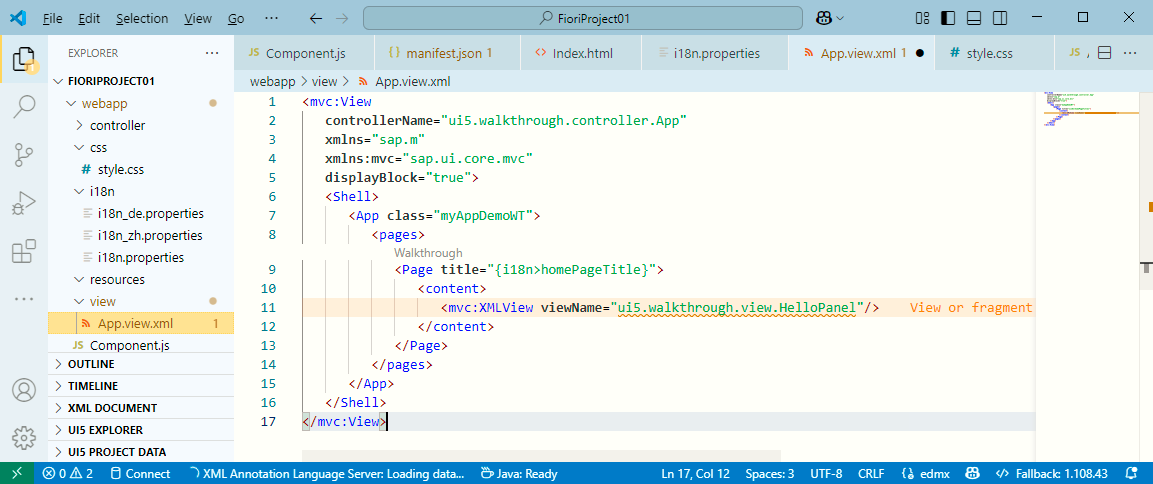Expand the UI5 PROJECT DATA section
This screenshot has width=1153, height=484.
pos(140,452)
